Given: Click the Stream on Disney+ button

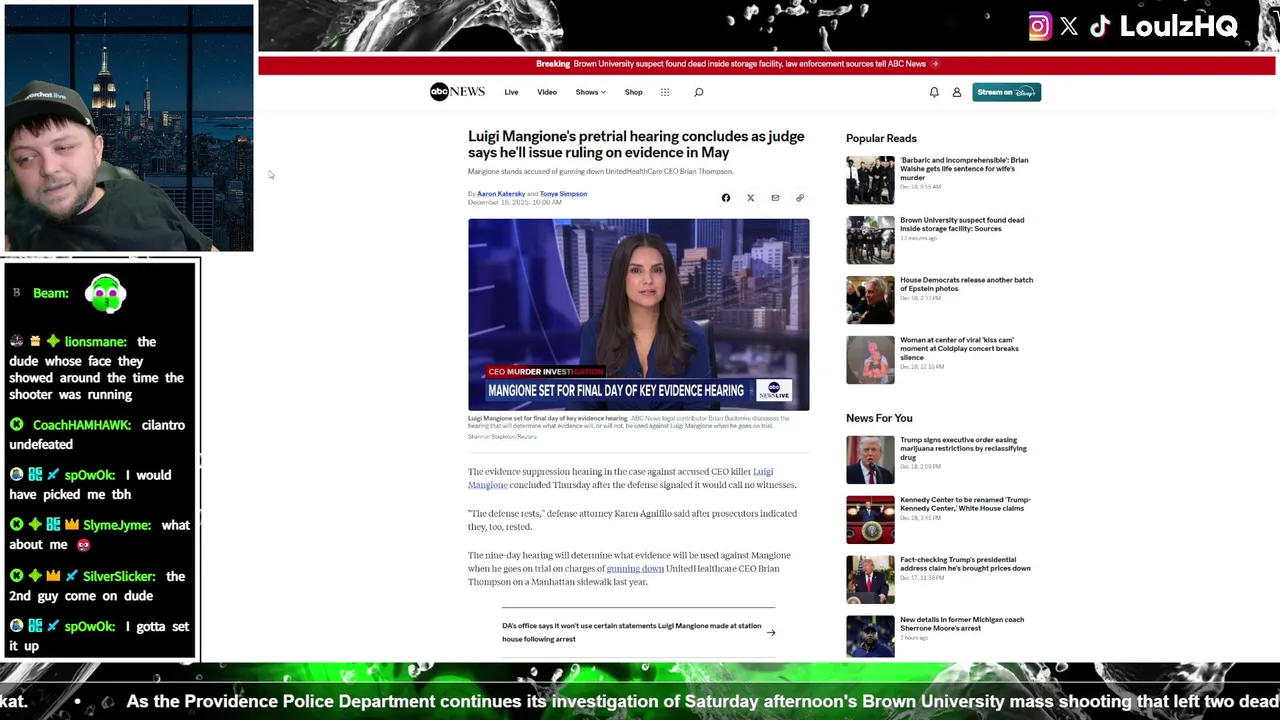Looking at the screenshot, I should pos(1007,92).
